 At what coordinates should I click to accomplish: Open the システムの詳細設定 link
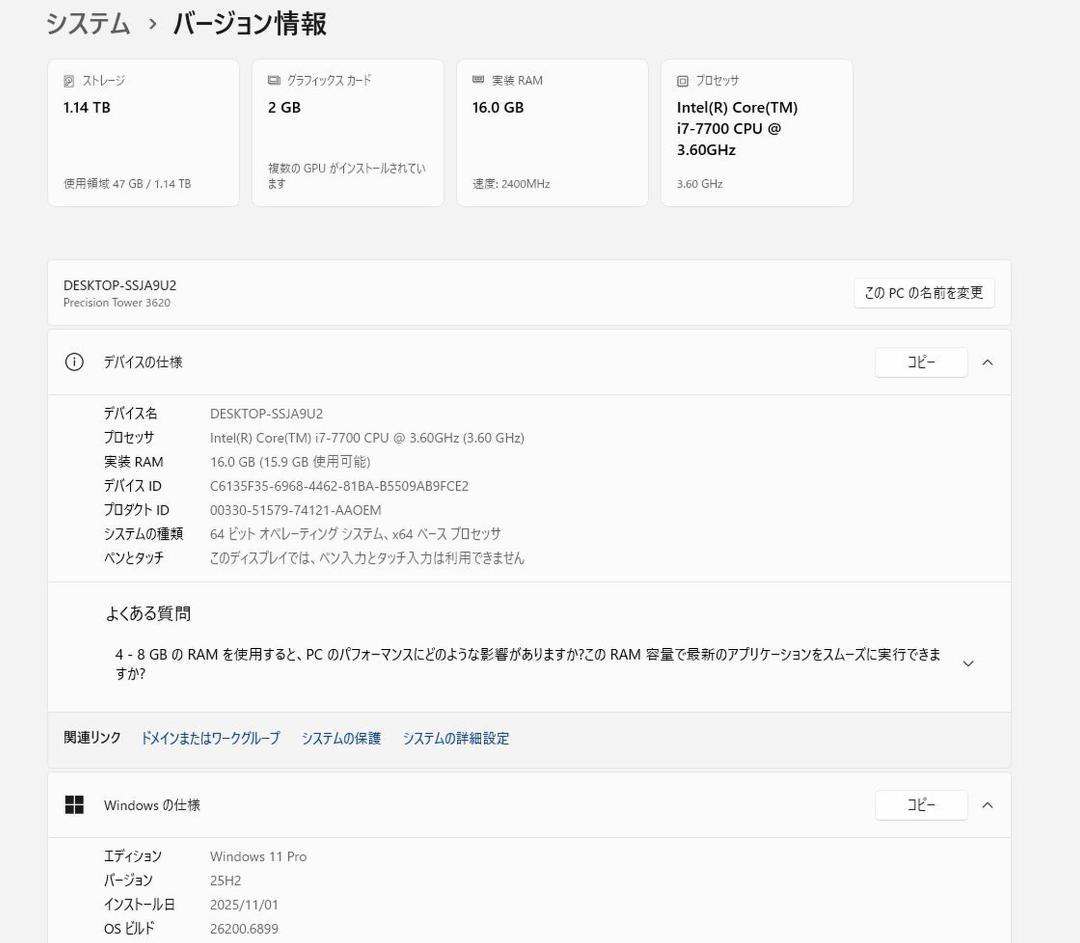pyautogui.click(x=455, y=738)
